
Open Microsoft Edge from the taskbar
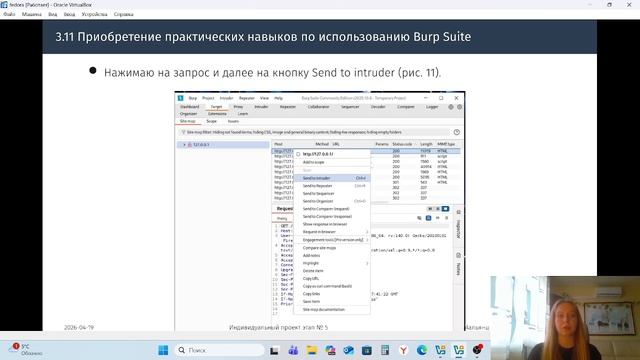click(x=422, y=350)
